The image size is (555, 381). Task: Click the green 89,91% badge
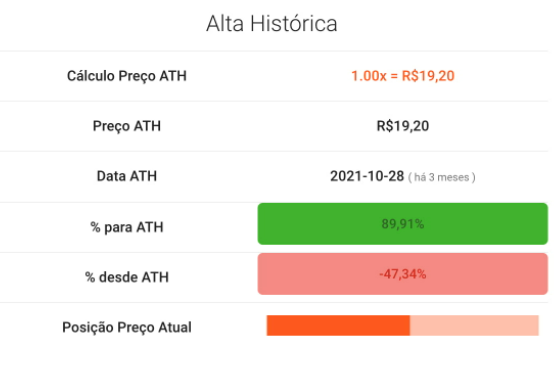coord(403,224)
